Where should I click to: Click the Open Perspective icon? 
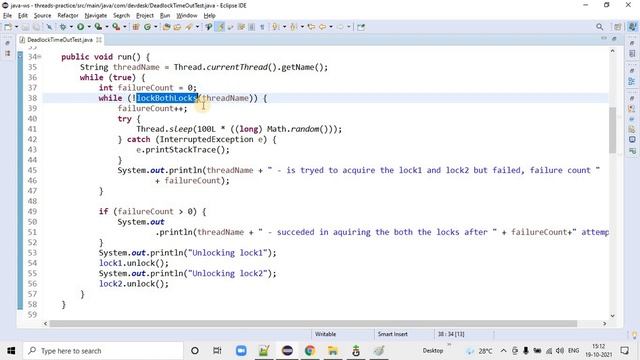click(x=618, y=27)
